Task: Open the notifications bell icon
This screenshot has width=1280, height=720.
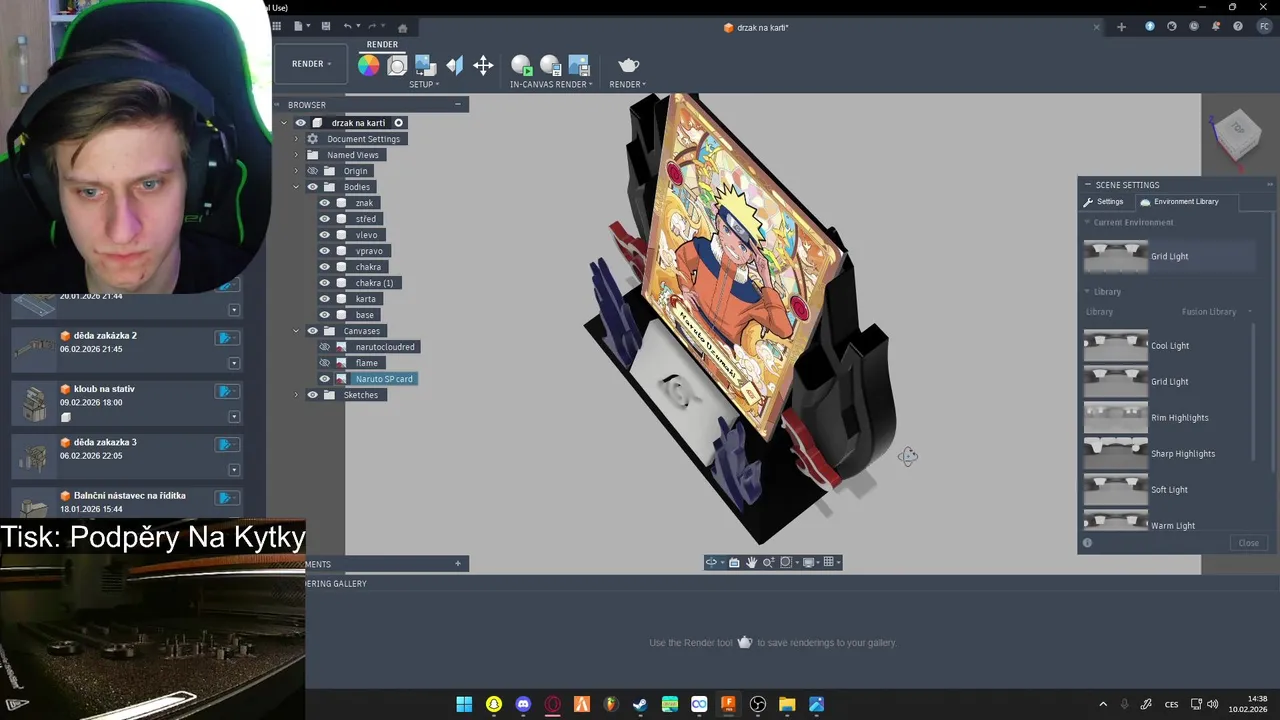Action: pos(1218,27)
